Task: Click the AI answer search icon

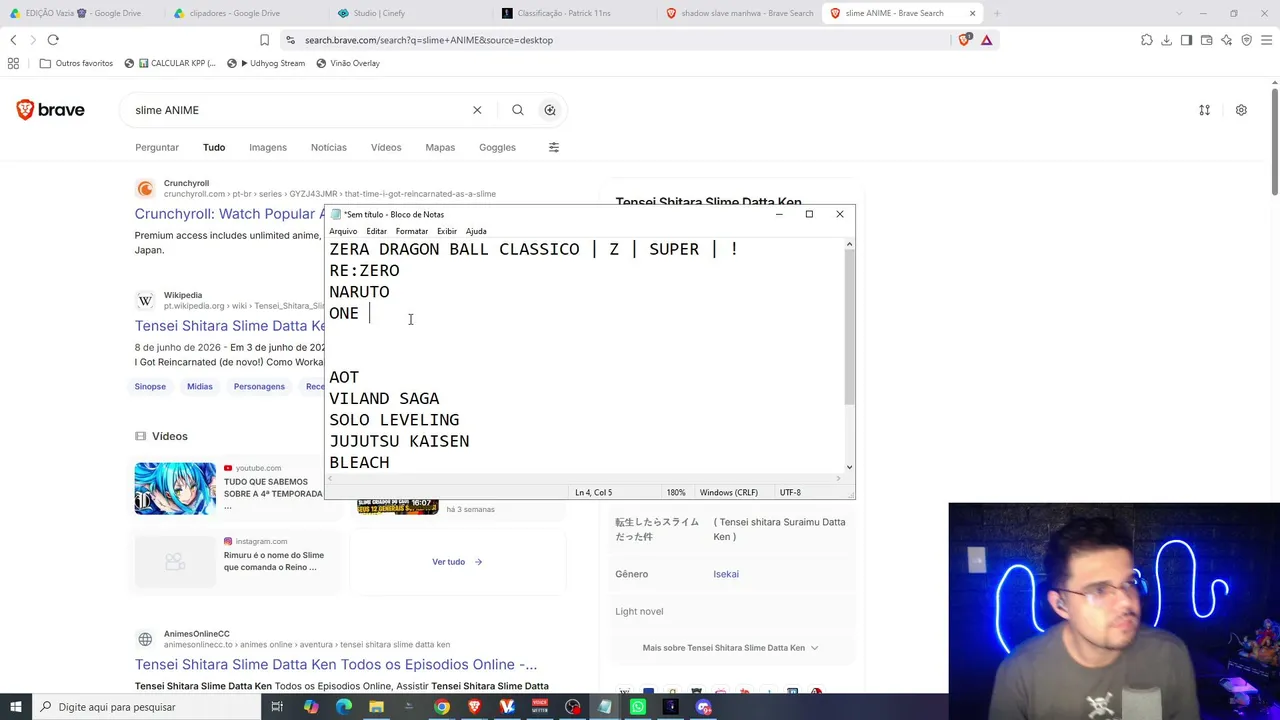Action: click(550, 110)
